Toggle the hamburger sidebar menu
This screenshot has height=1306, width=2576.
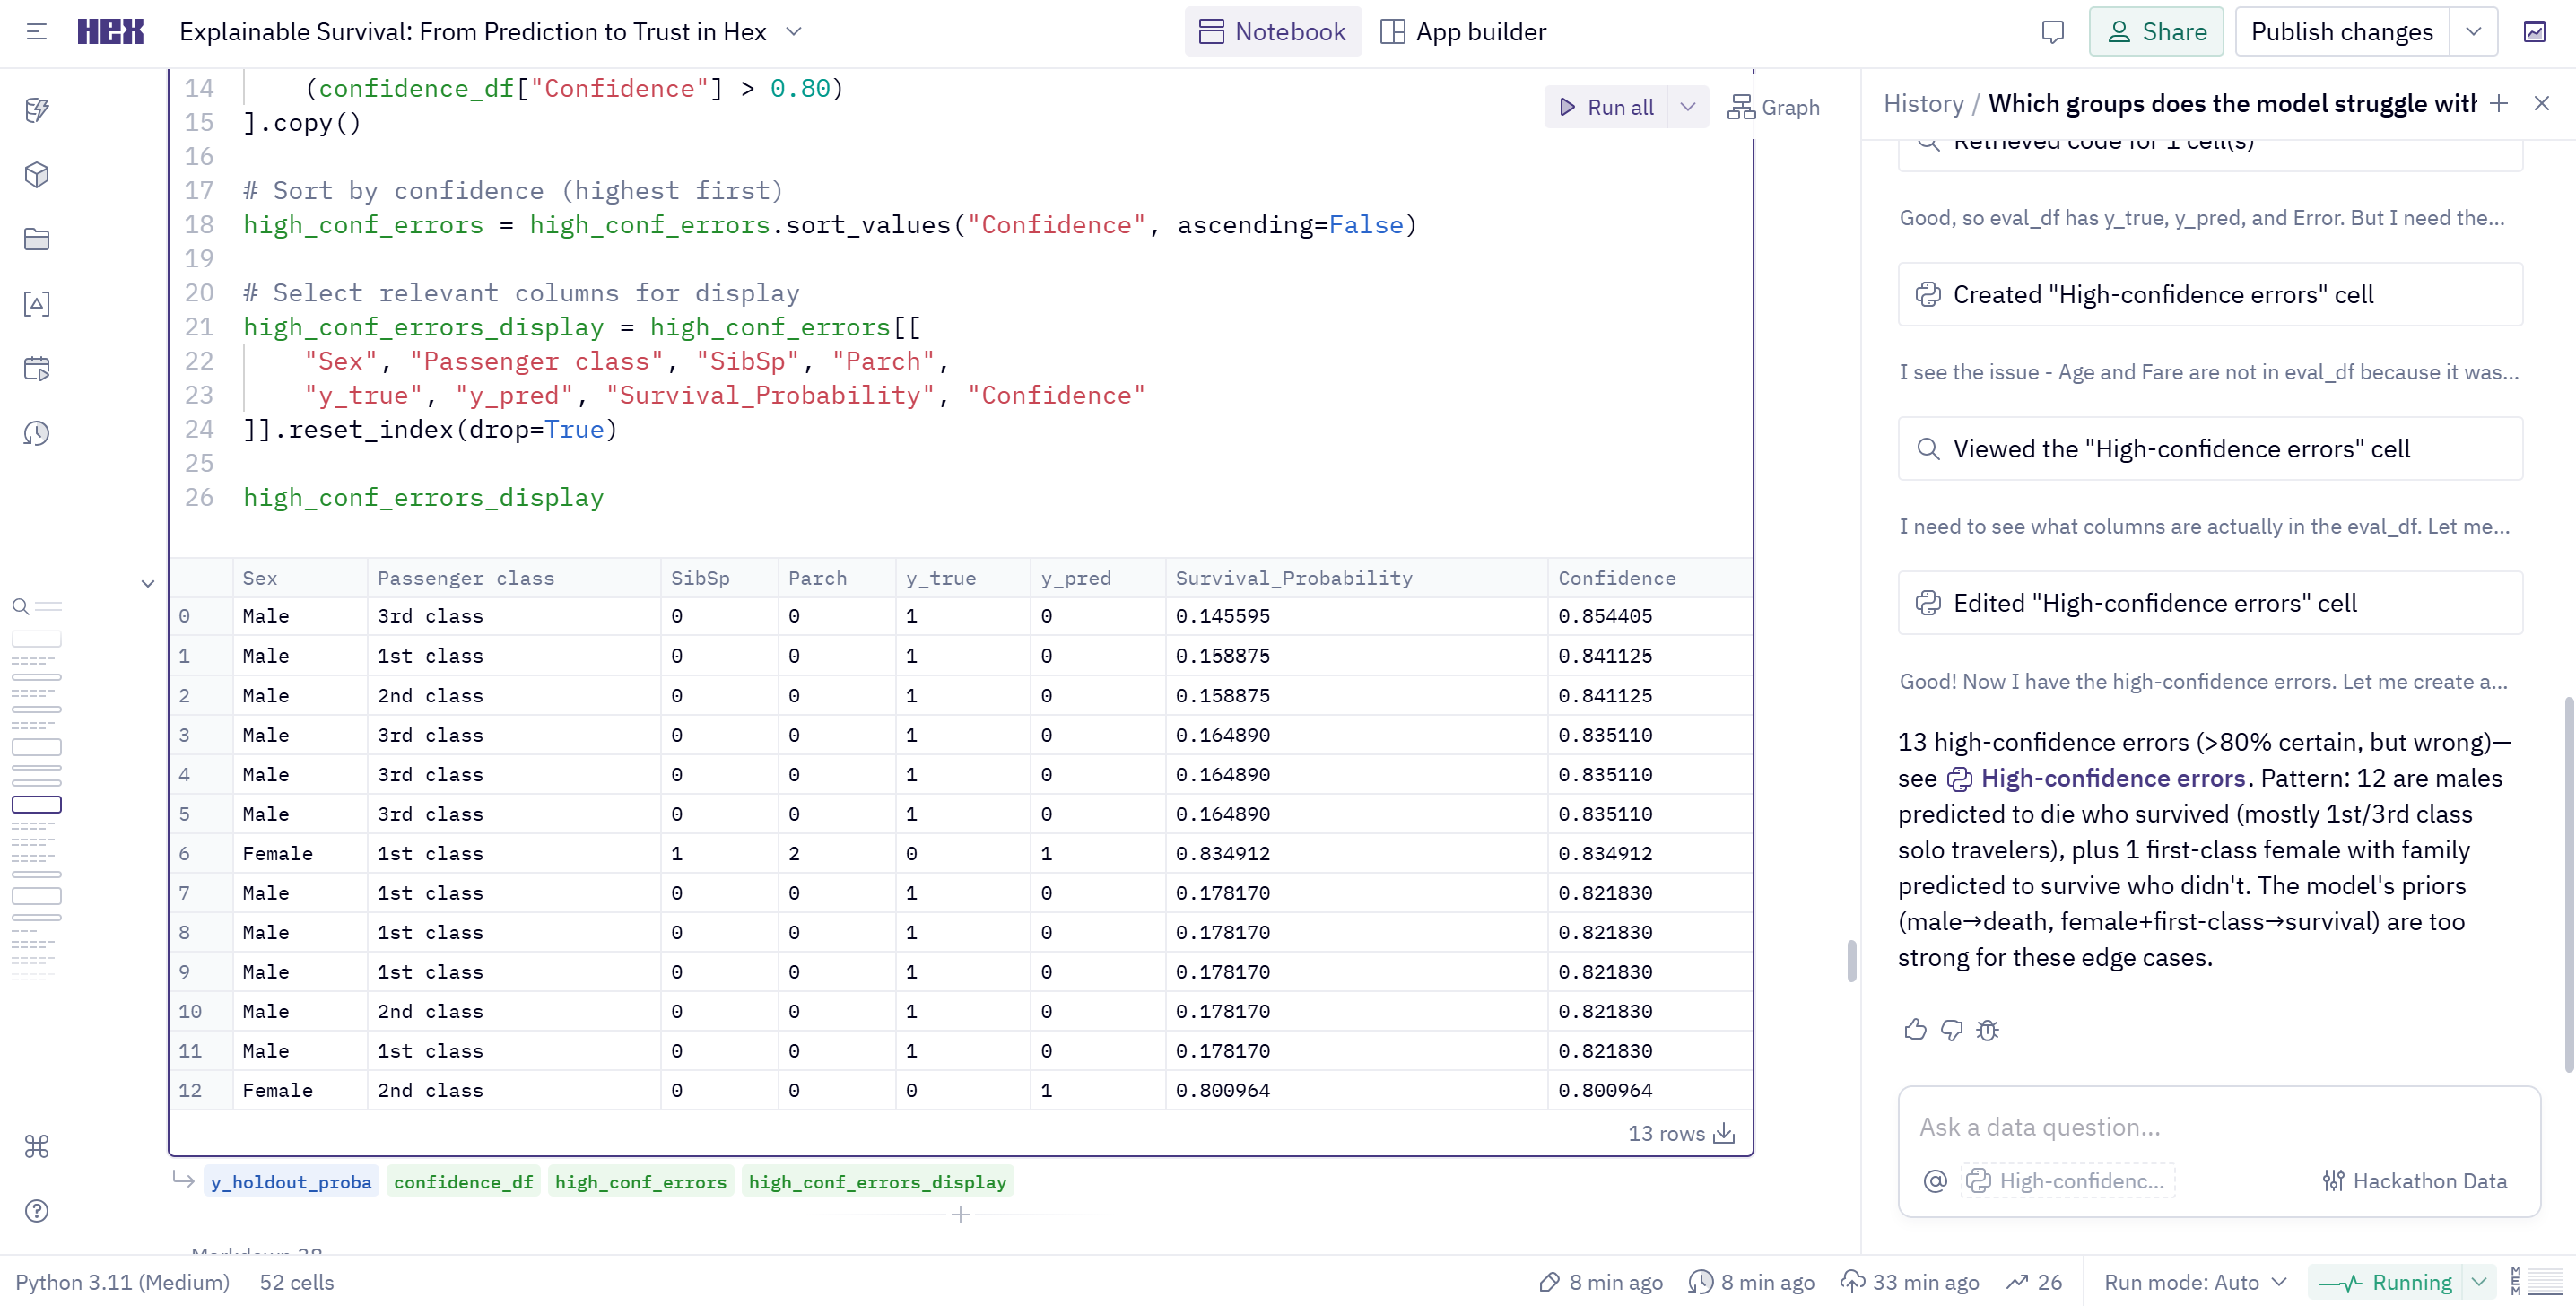[37, 32]
